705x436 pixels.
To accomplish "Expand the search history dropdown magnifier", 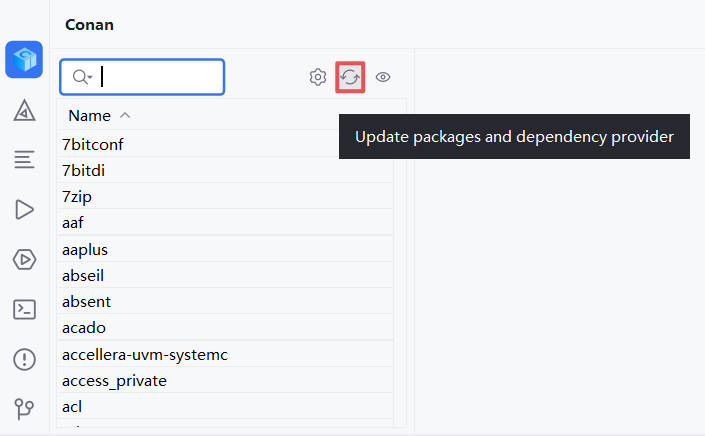I will (x=82, y=77).
